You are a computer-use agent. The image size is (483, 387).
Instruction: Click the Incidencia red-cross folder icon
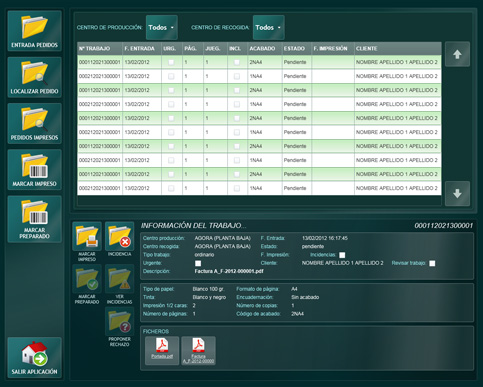[119, 236]
